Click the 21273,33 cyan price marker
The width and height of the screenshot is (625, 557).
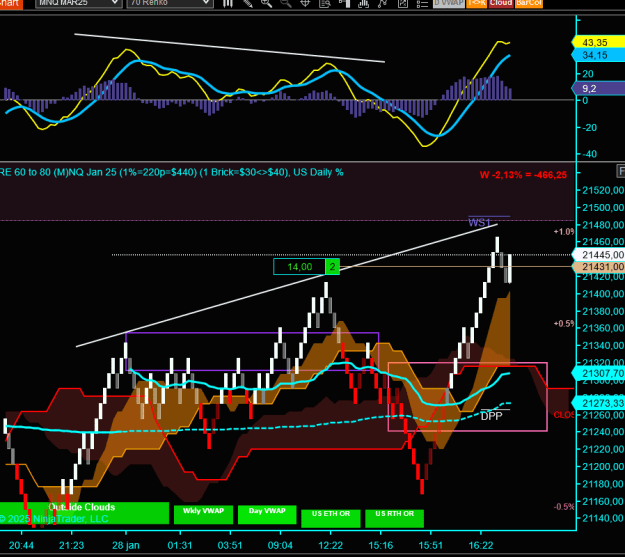[x=599, y=403]
